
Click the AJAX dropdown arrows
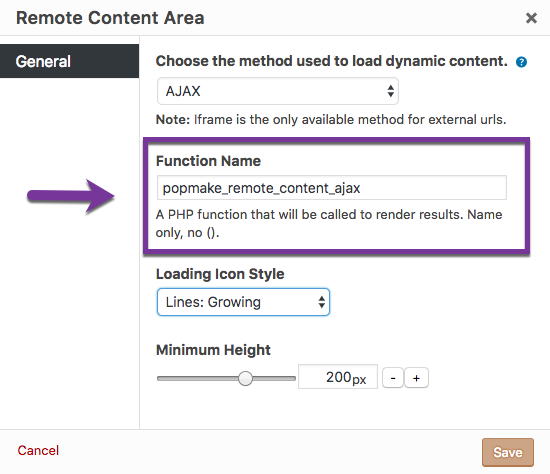(390, 91)
